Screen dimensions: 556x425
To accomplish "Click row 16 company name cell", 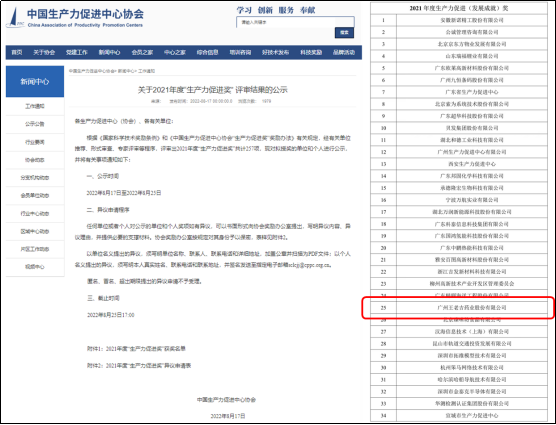I will pyautogui.click(x=472, y=200).
